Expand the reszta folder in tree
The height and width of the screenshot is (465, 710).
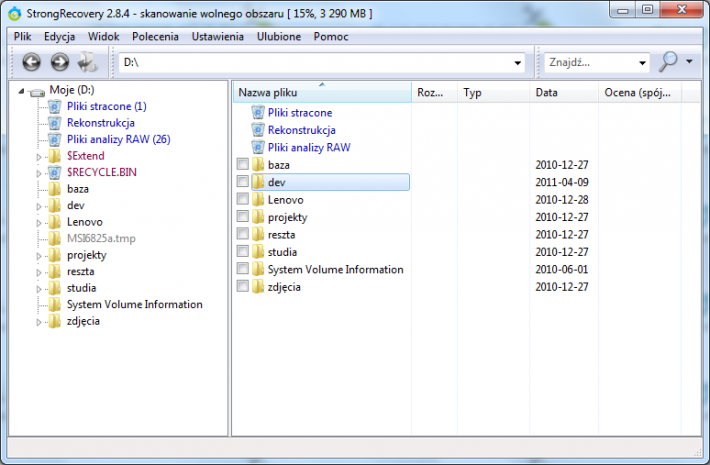click(39, 273)
